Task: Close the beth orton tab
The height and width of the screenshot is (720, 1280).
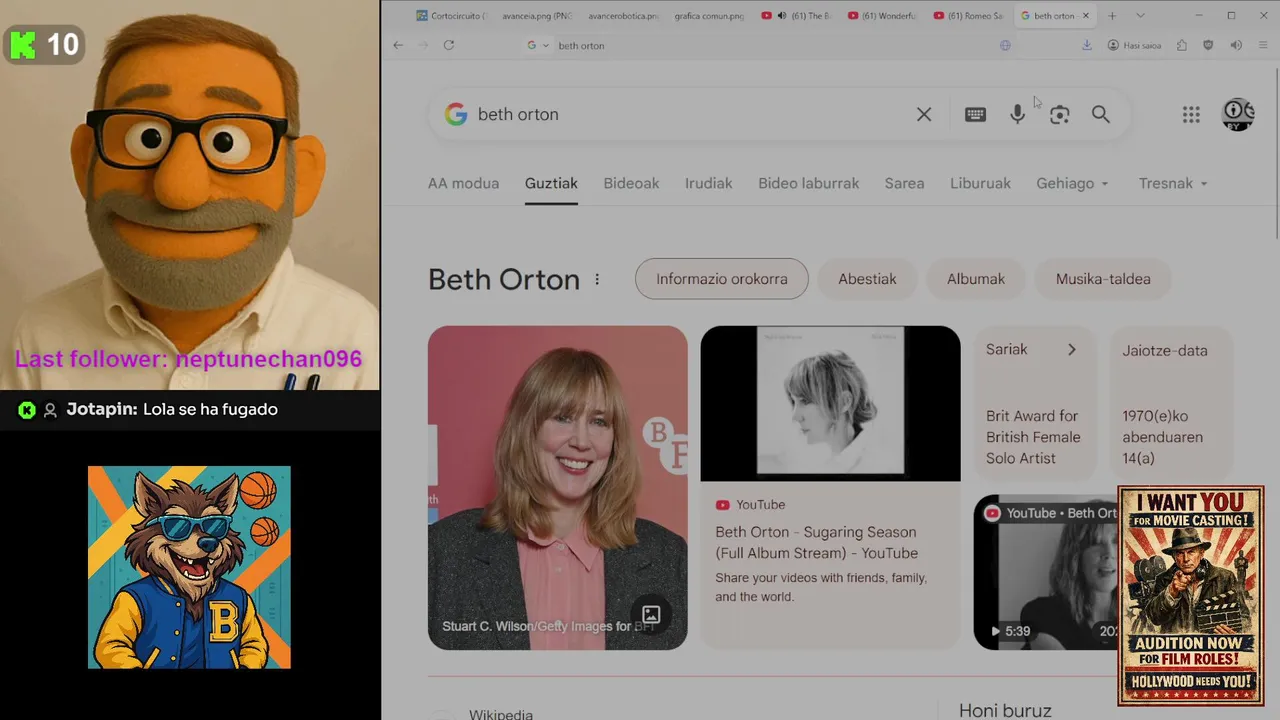Action: pyautogui.click(x=1085, y=15)
